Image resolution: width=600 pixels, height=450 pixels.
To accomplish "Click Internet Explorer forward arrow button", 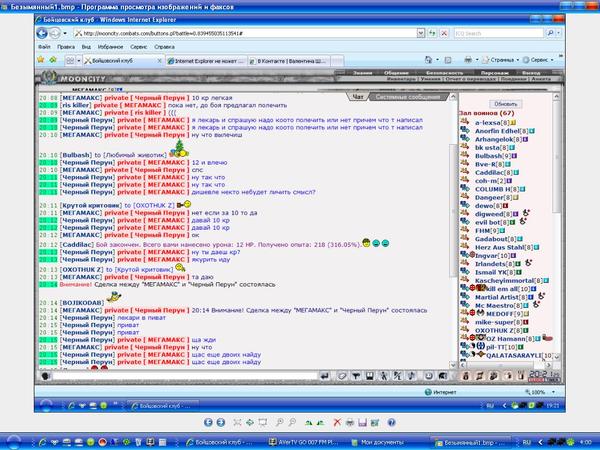I will (x=55, y=33).
